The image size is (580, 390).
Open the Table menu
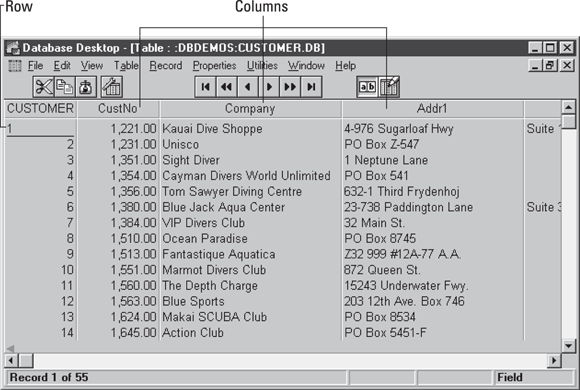pyautogui.click(x=126, y=66)
